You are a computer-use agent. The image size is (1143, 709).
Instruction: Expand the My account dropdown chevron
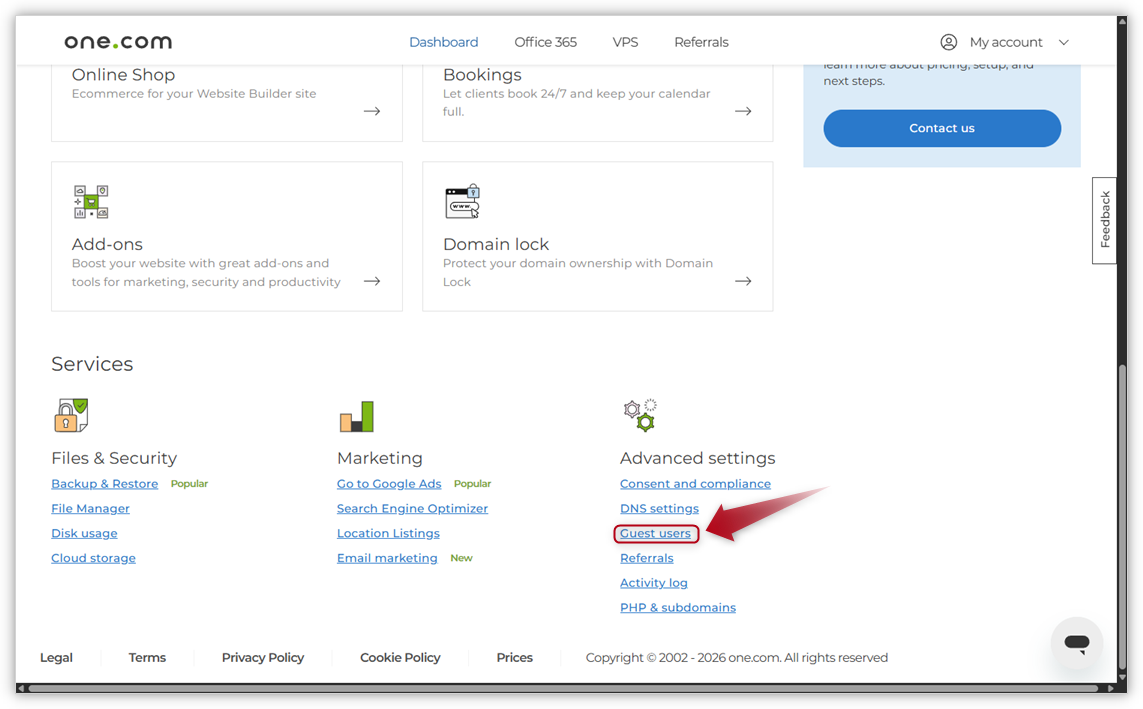1063,42
